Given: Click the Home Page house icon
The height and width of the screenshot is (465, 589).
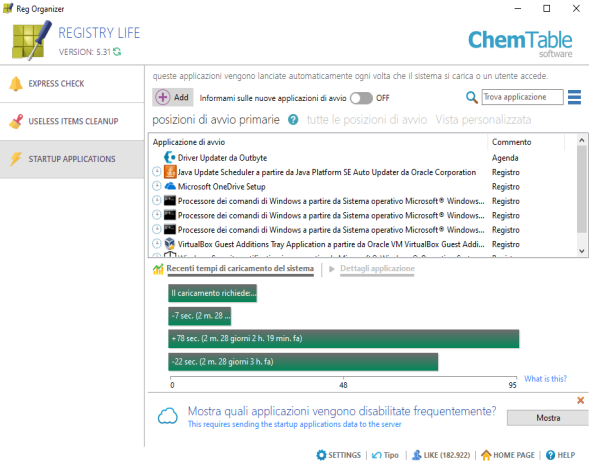Looking at the screenshot, I should [x=486, y=455].
